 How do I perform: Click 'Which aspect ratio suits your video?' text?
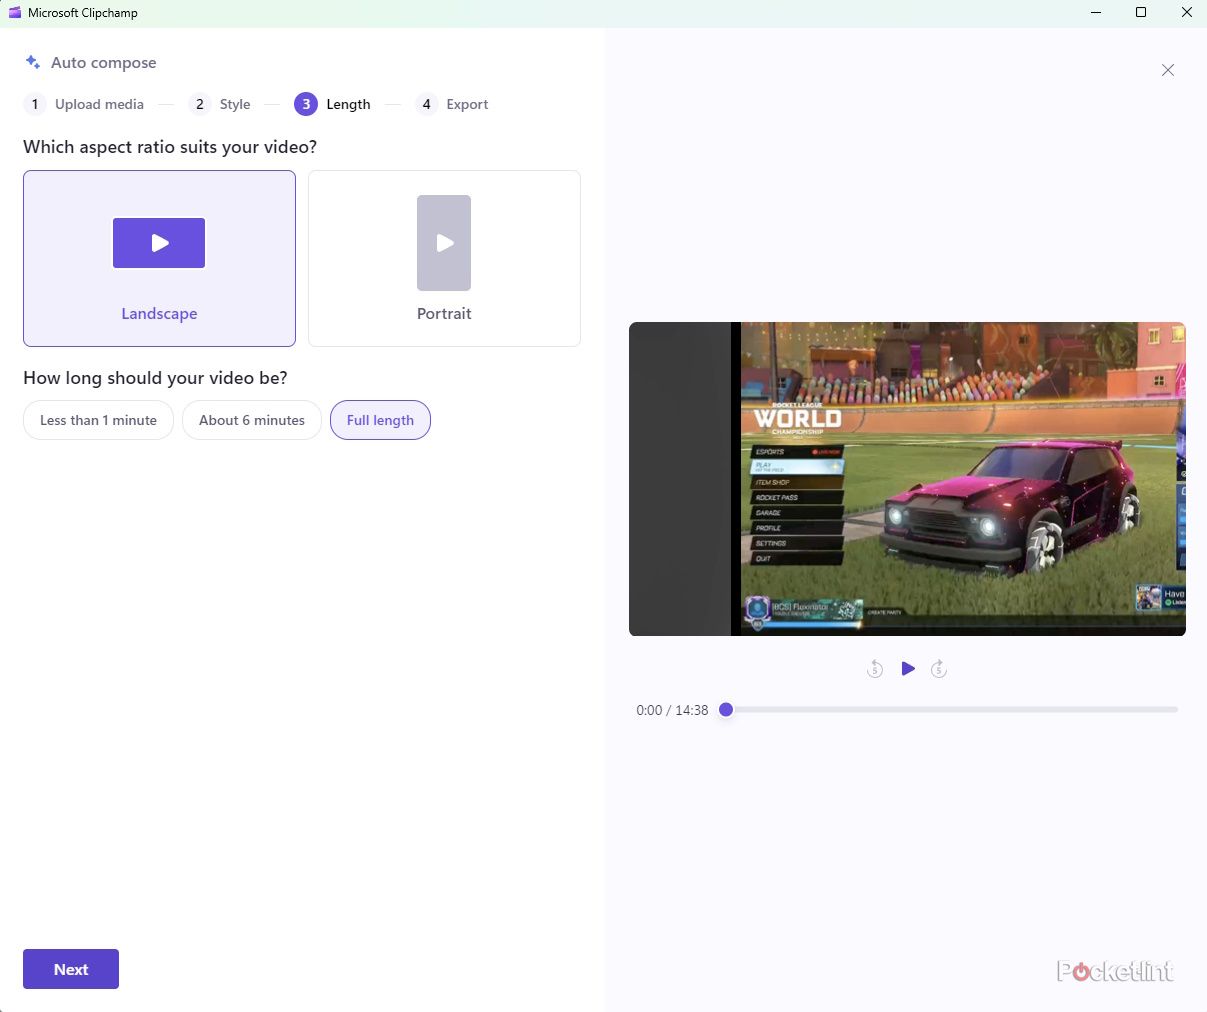point(170,147)
